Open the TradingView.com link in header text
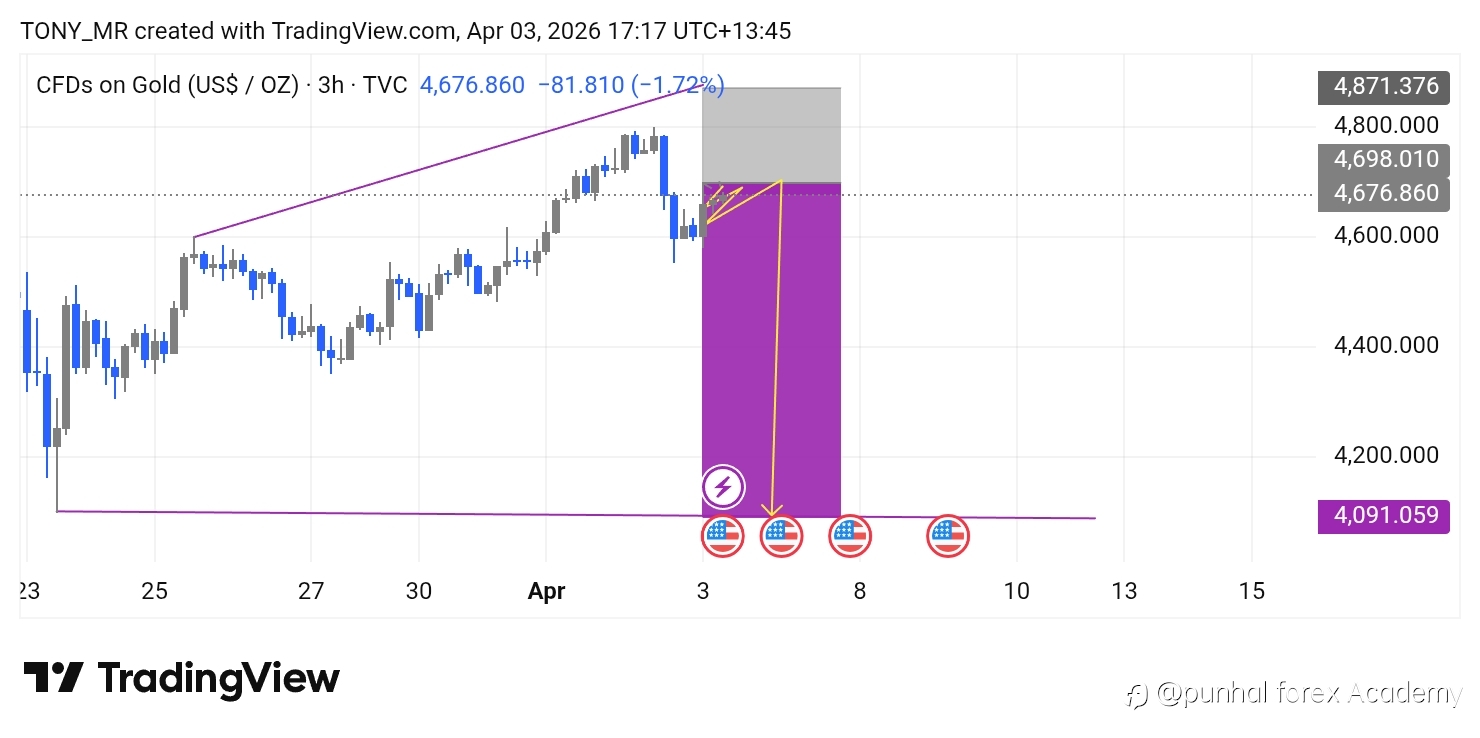1480x738 pixels. (x=365, y=31)
